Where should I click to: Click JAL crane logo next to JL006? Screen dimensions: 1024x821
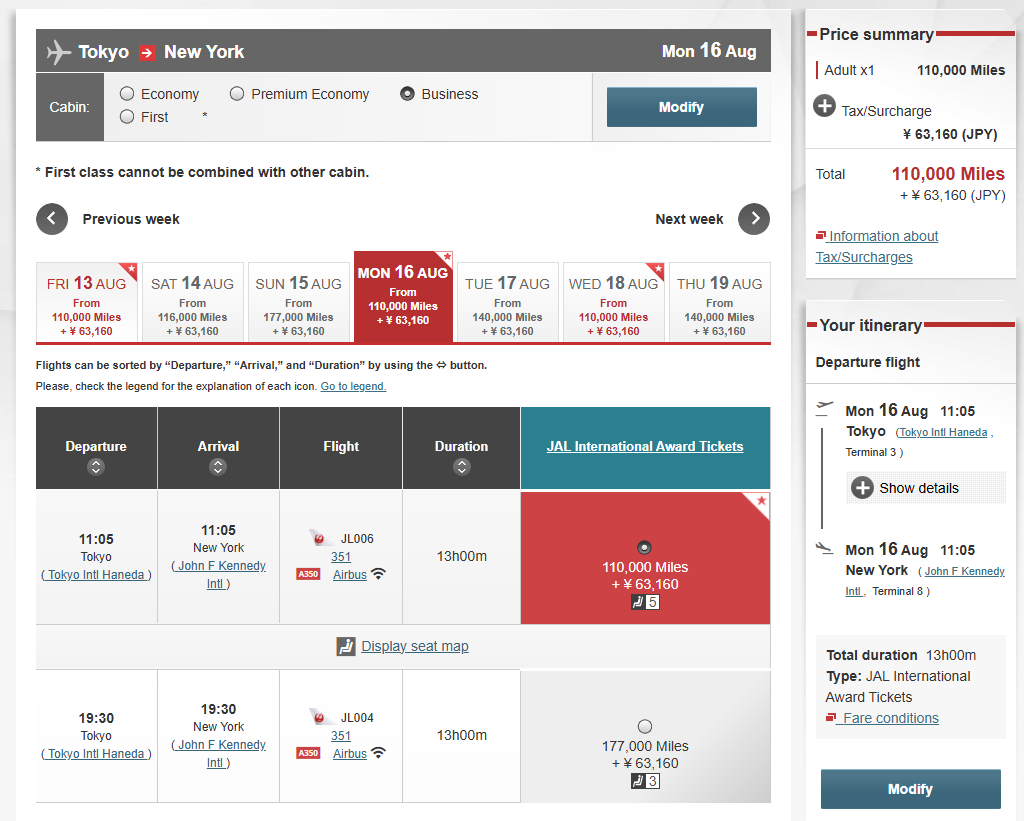(x=320, y=538)
